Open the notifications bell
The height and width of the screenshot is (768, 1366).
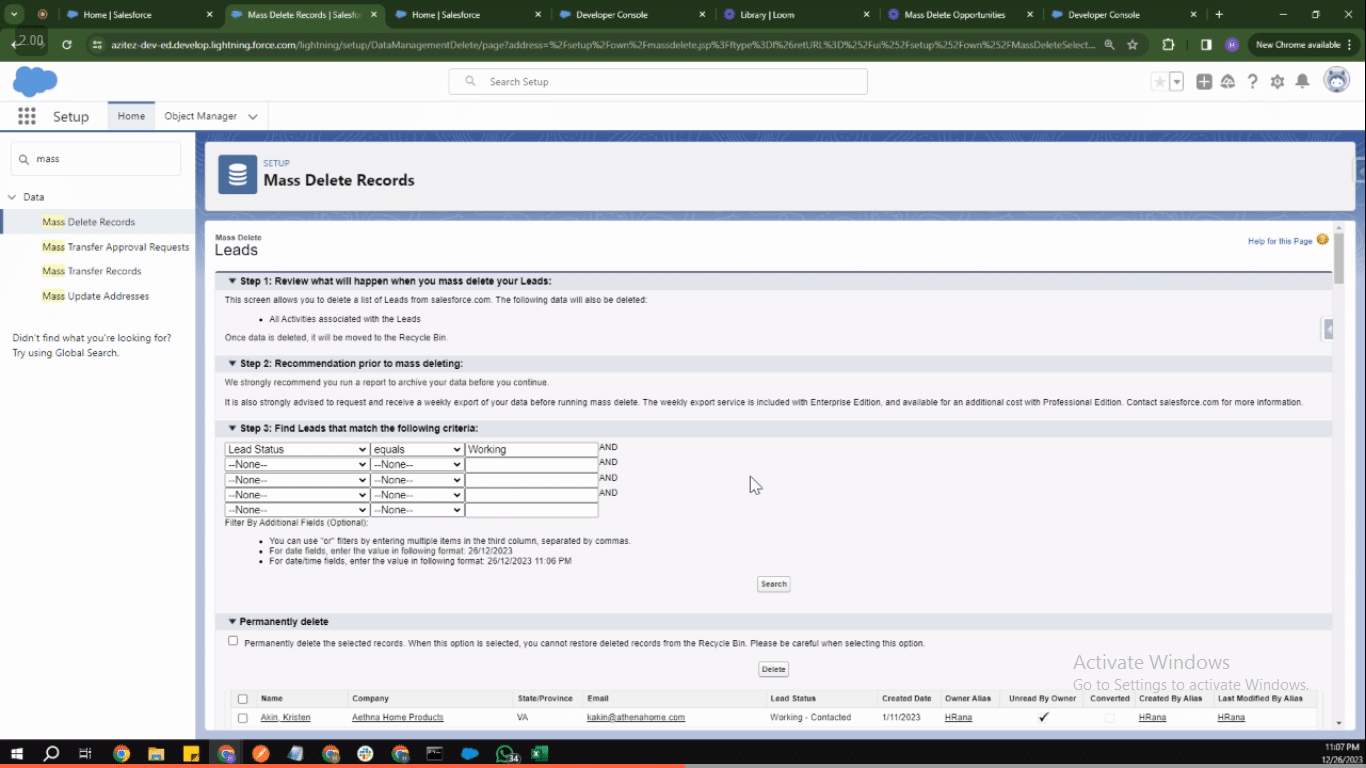tap(1302, 82)
